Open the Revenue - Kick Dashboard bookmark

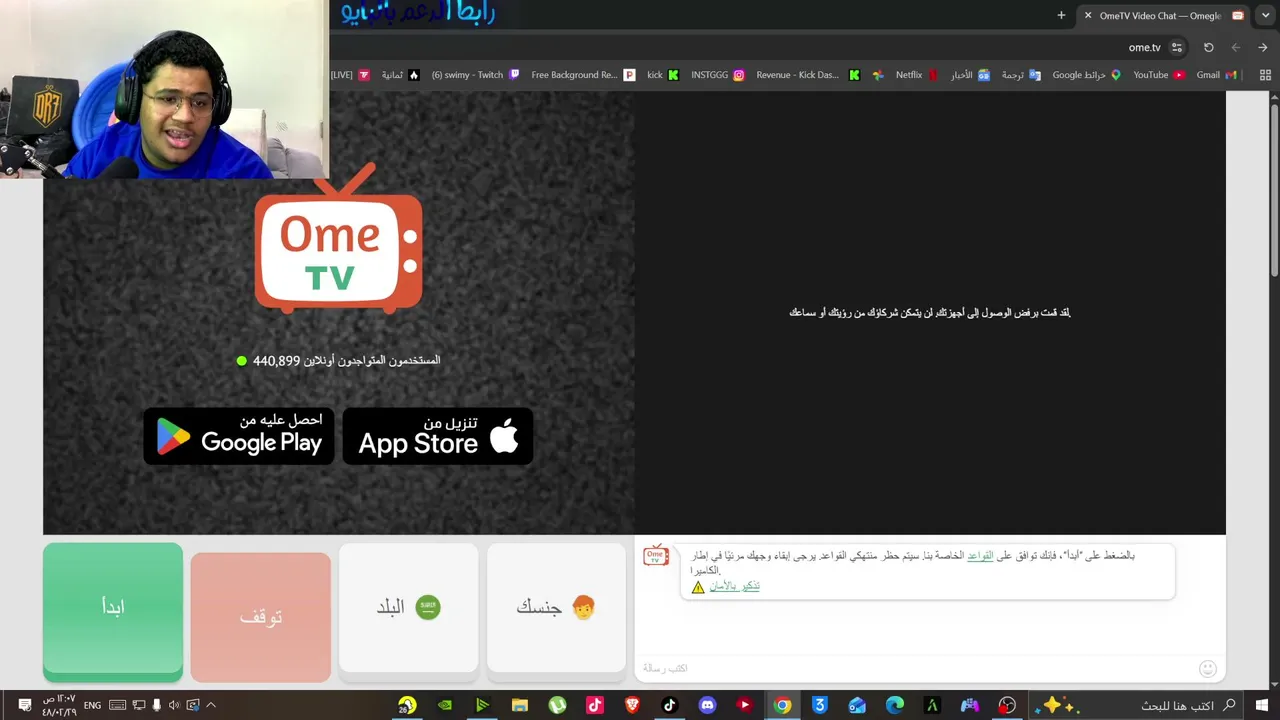(x=808, y=75)
